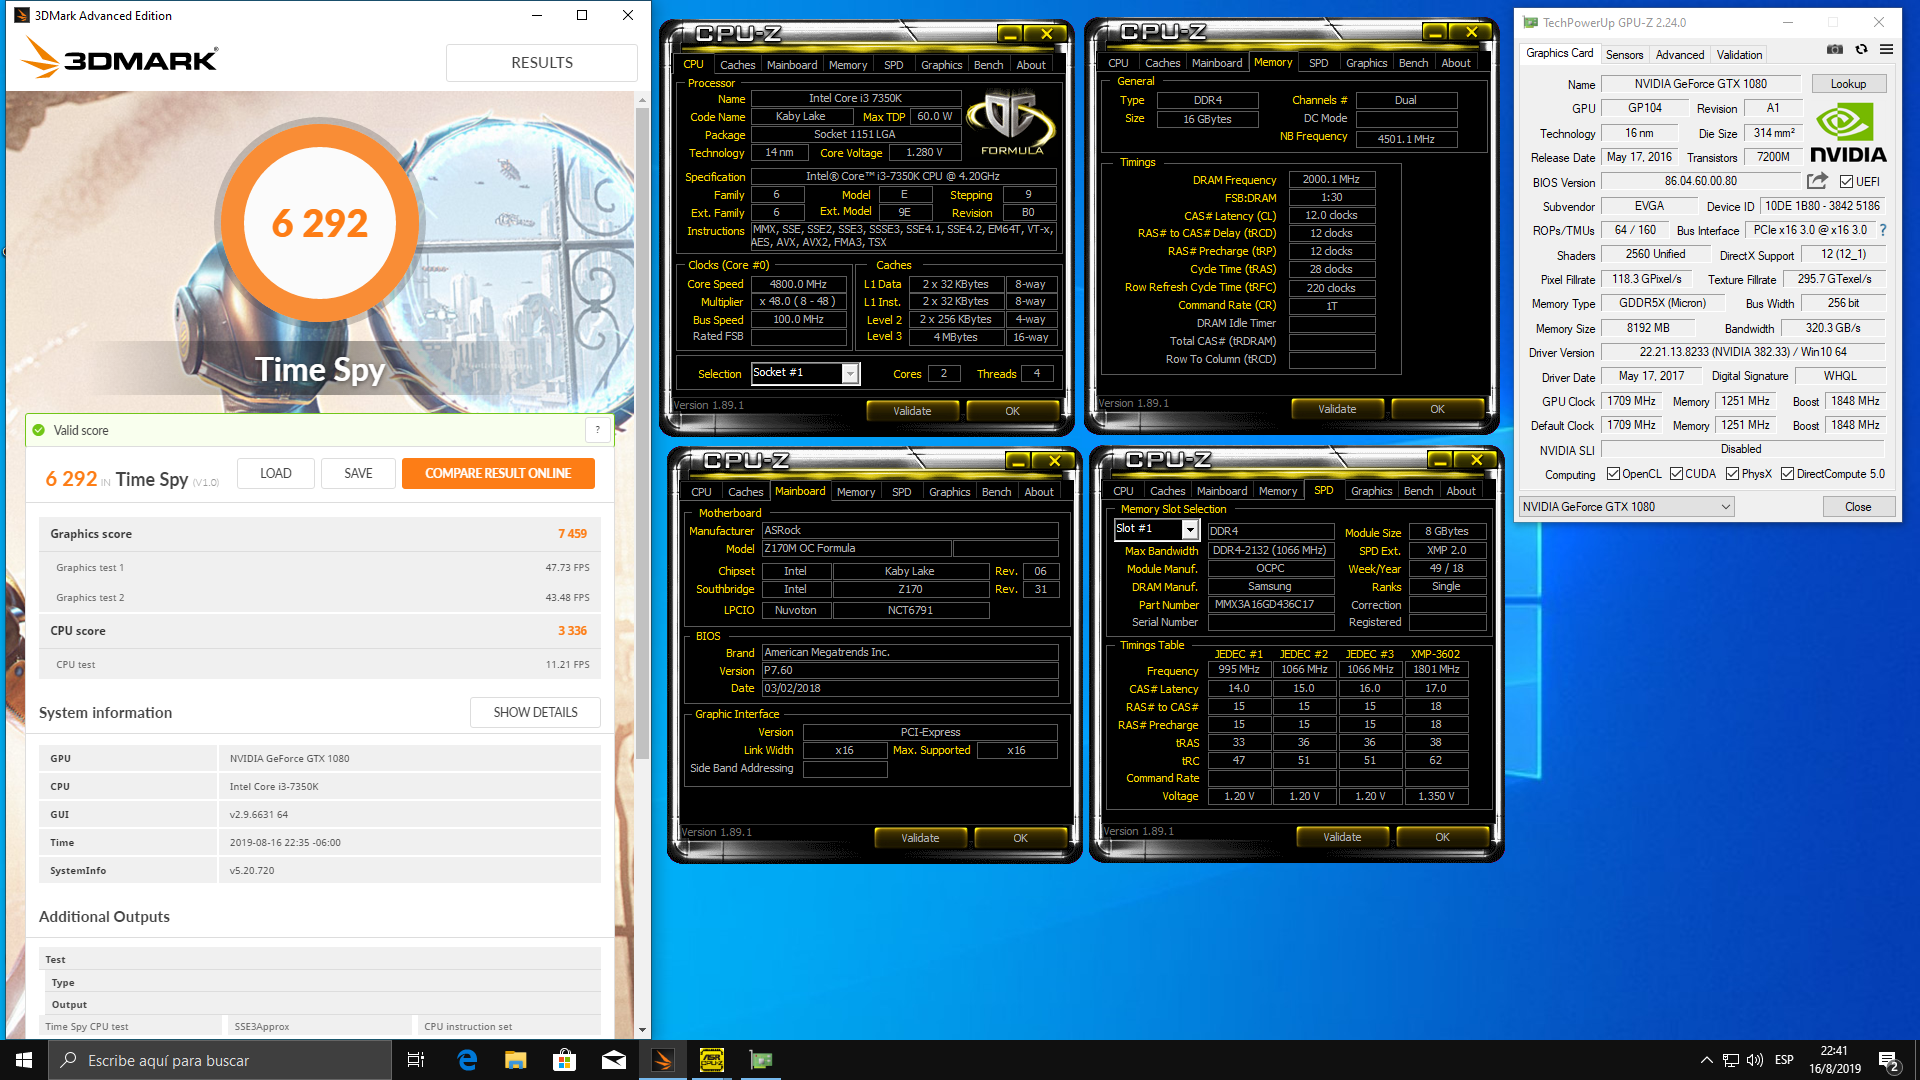This screenshot has height=1080, width=1920.
Task: Click the valid score help question mark
Action: click(598, 430)
